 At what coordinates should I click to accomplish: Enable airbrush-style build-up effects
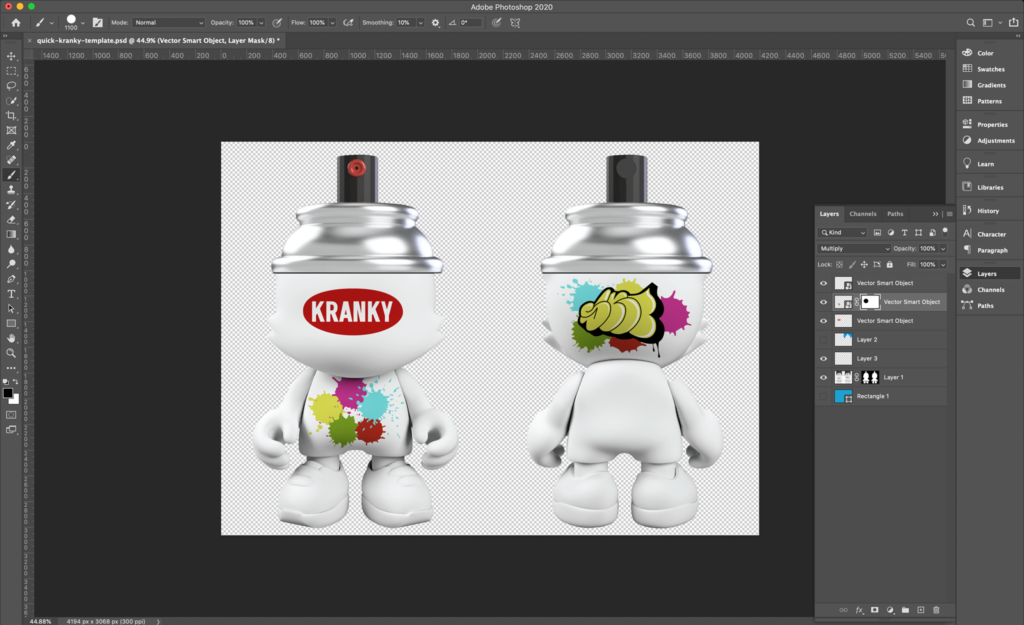point(348,22)
